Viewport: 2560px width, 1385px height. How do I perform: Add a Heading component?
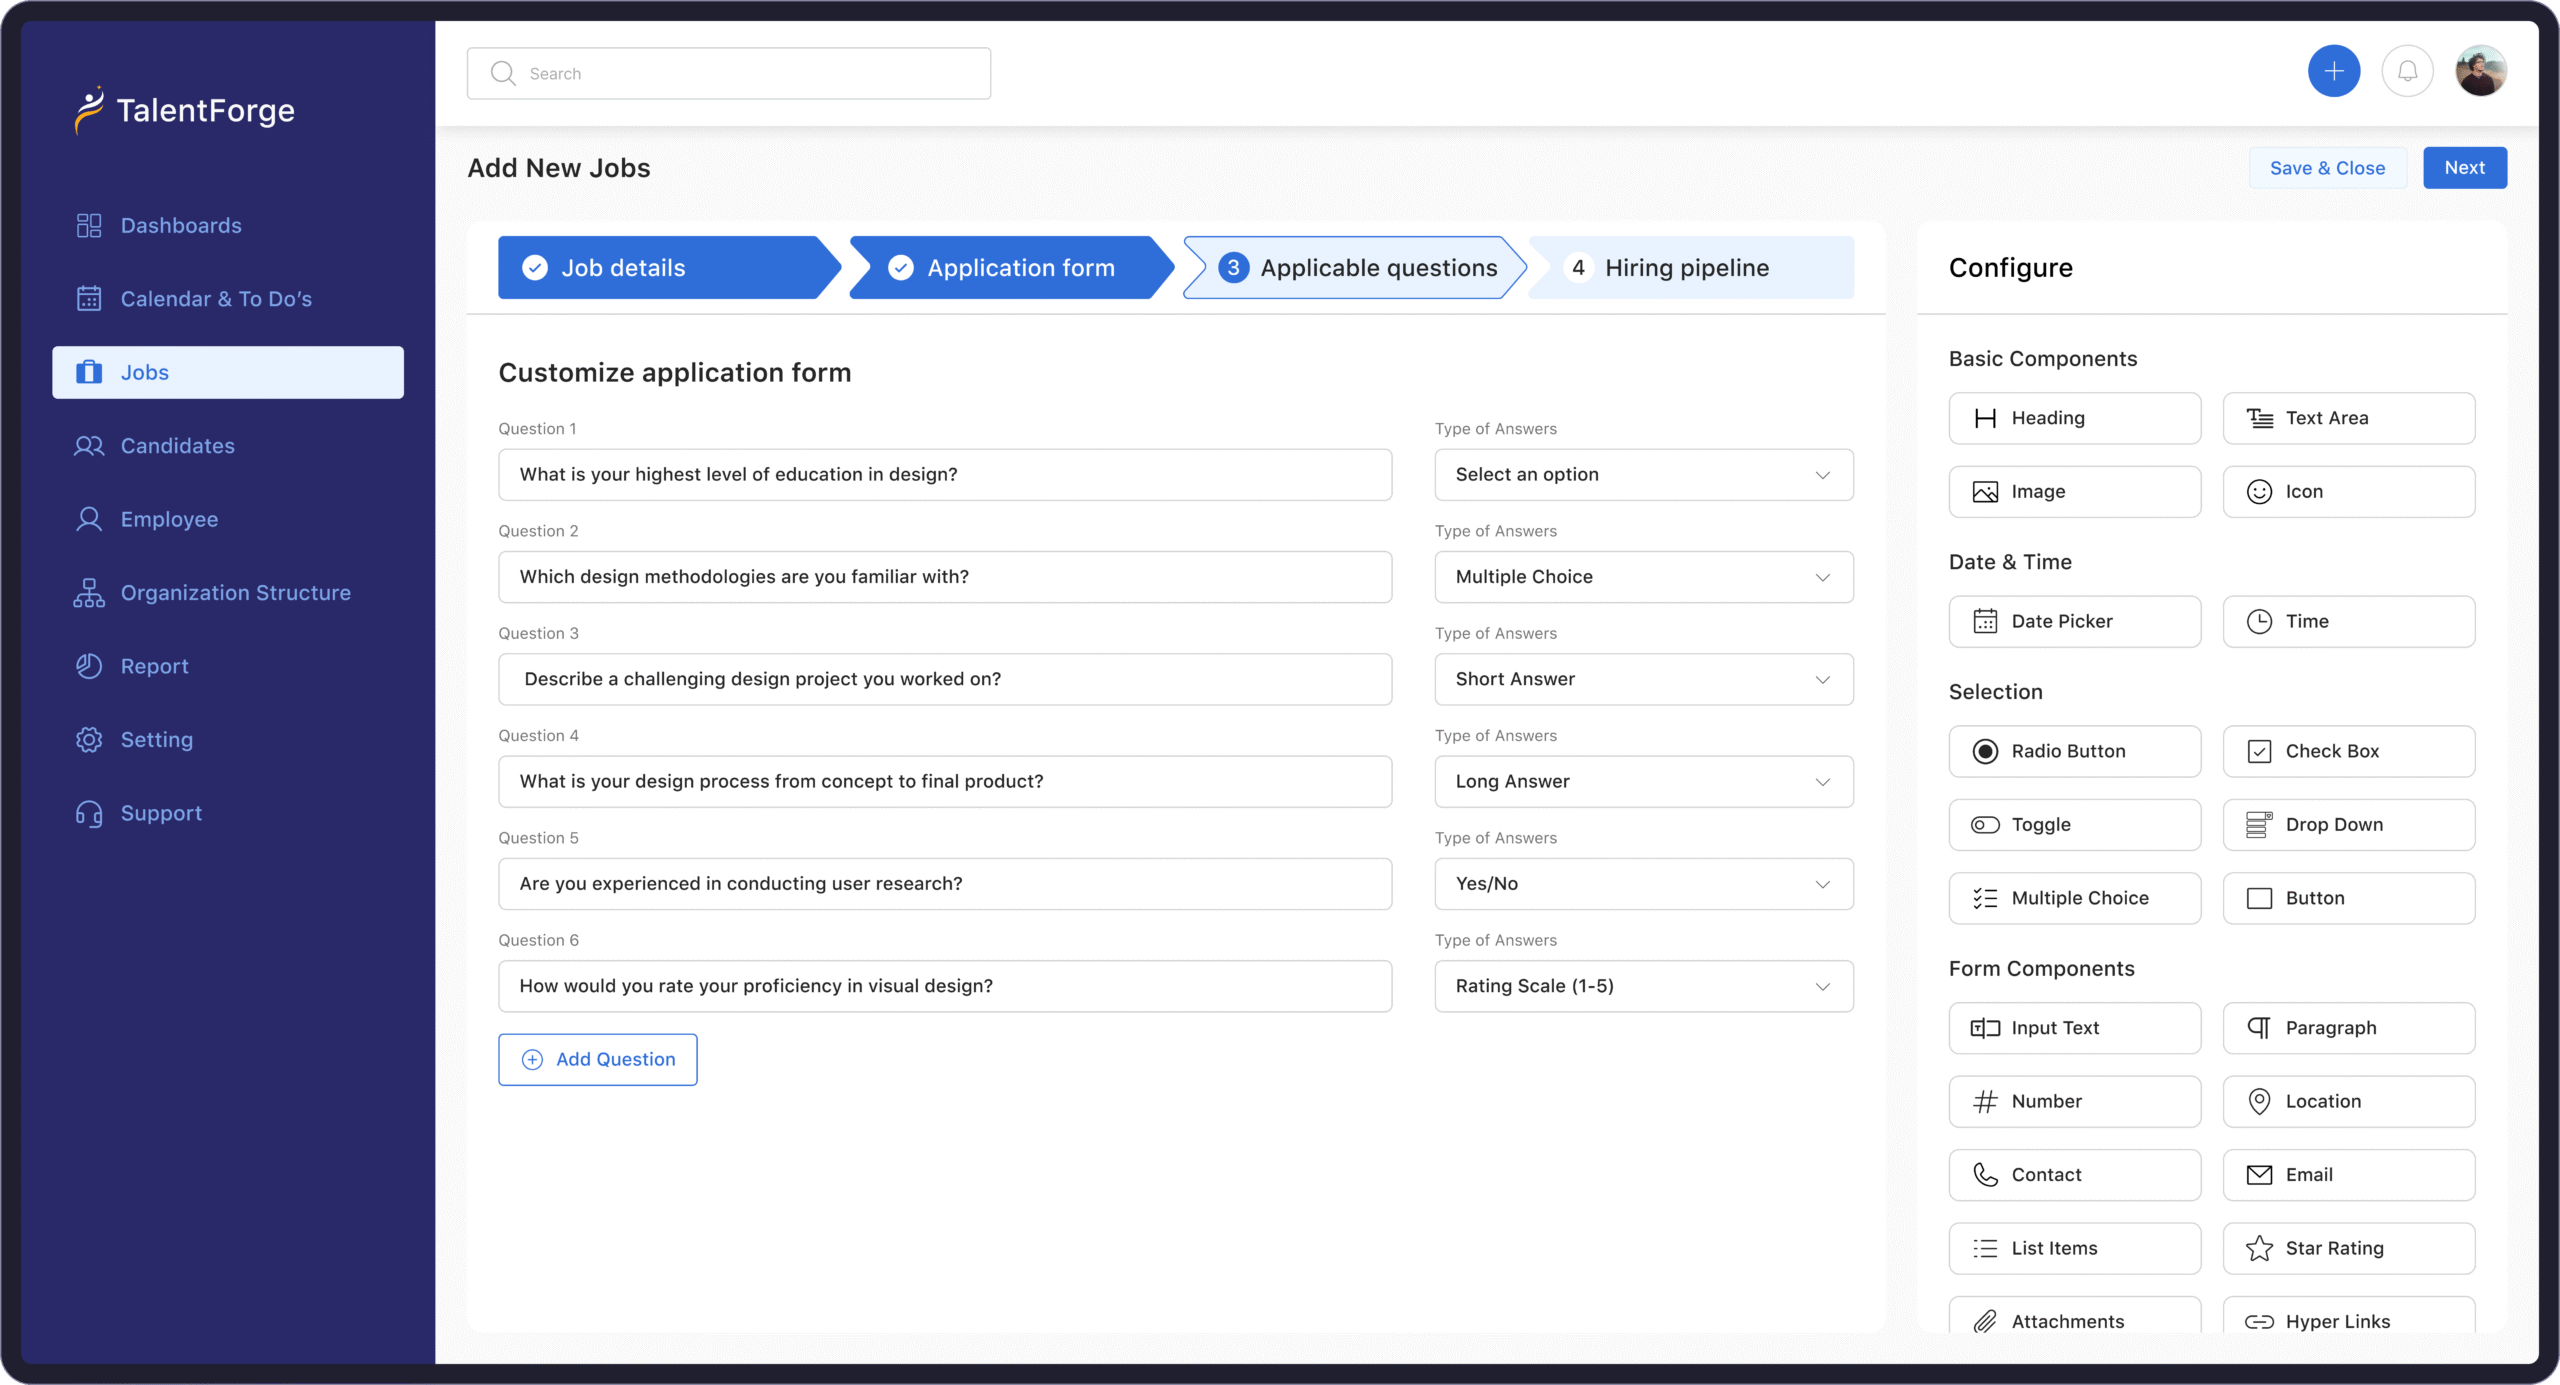coord(2074,418)
